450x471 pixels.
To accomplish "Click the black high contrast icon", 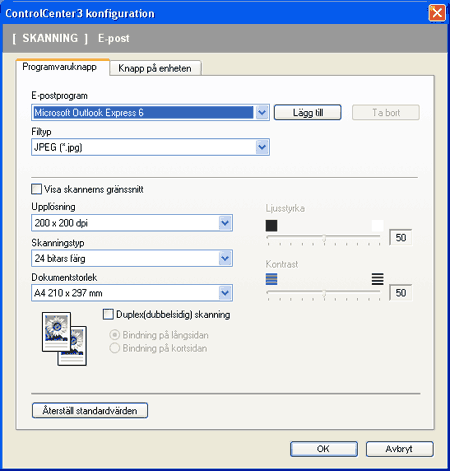I will pos(377,279).
